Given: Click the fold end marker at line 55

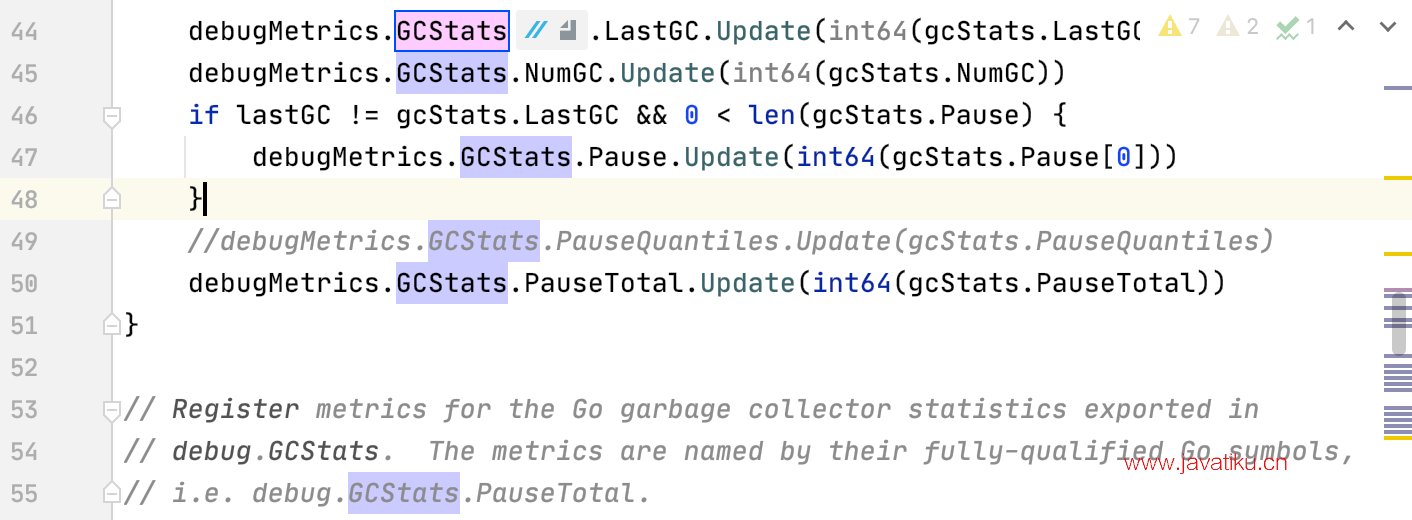Looking at the screenshot, I should tap(112, 493).
